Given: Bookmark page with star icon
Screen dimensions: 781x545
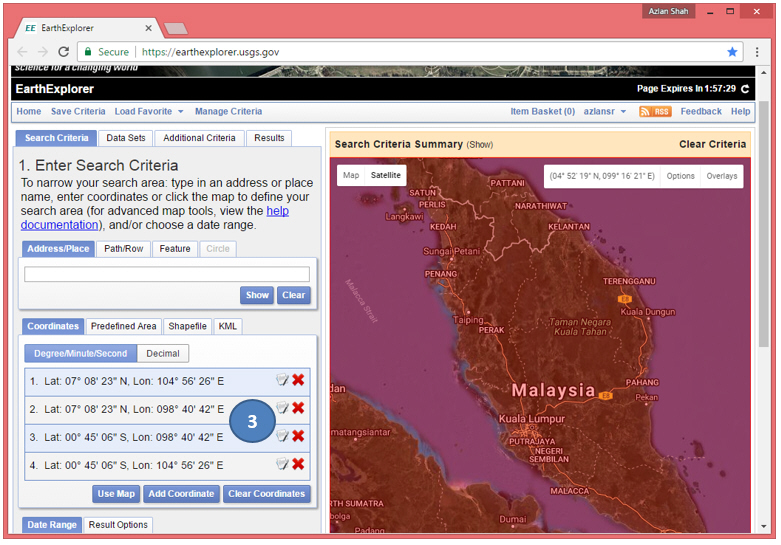Looking at the screenshot, I should (x=732, y=52).
